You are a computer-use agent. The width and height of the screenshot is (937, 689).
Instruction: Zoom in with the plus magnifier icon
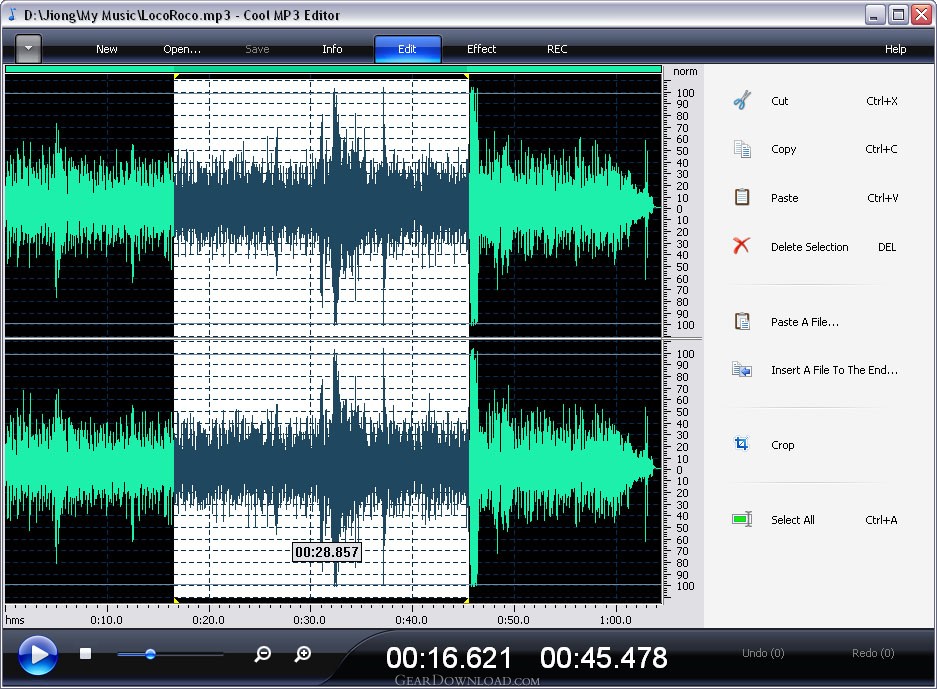pyautogui.click(x=303, y=654)
